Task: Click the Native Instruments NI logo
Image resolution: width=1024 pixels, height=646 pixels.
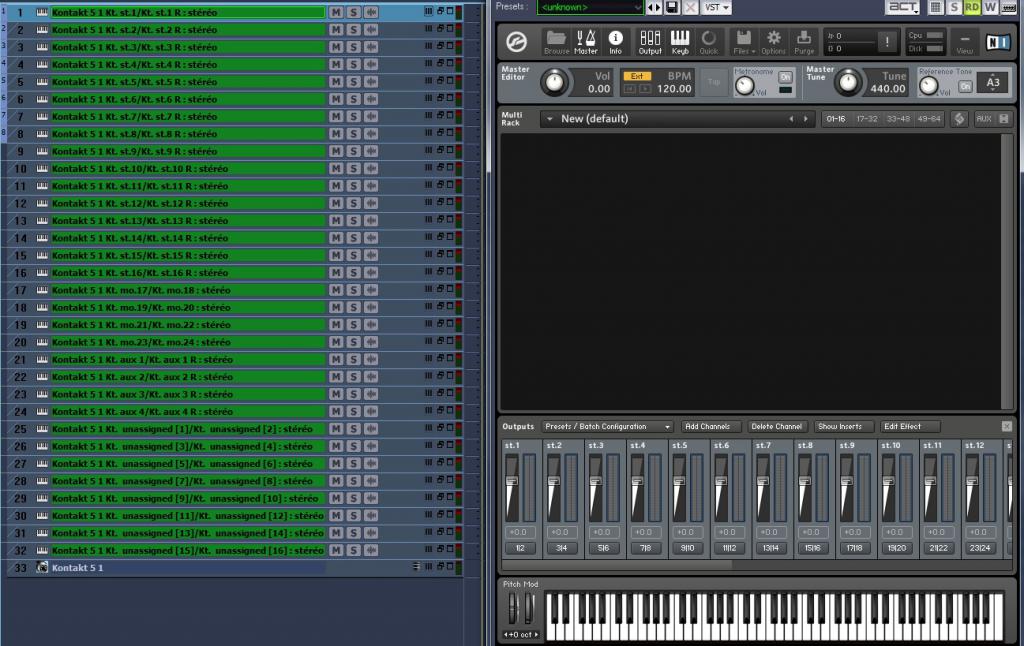Action: (997, 42)
